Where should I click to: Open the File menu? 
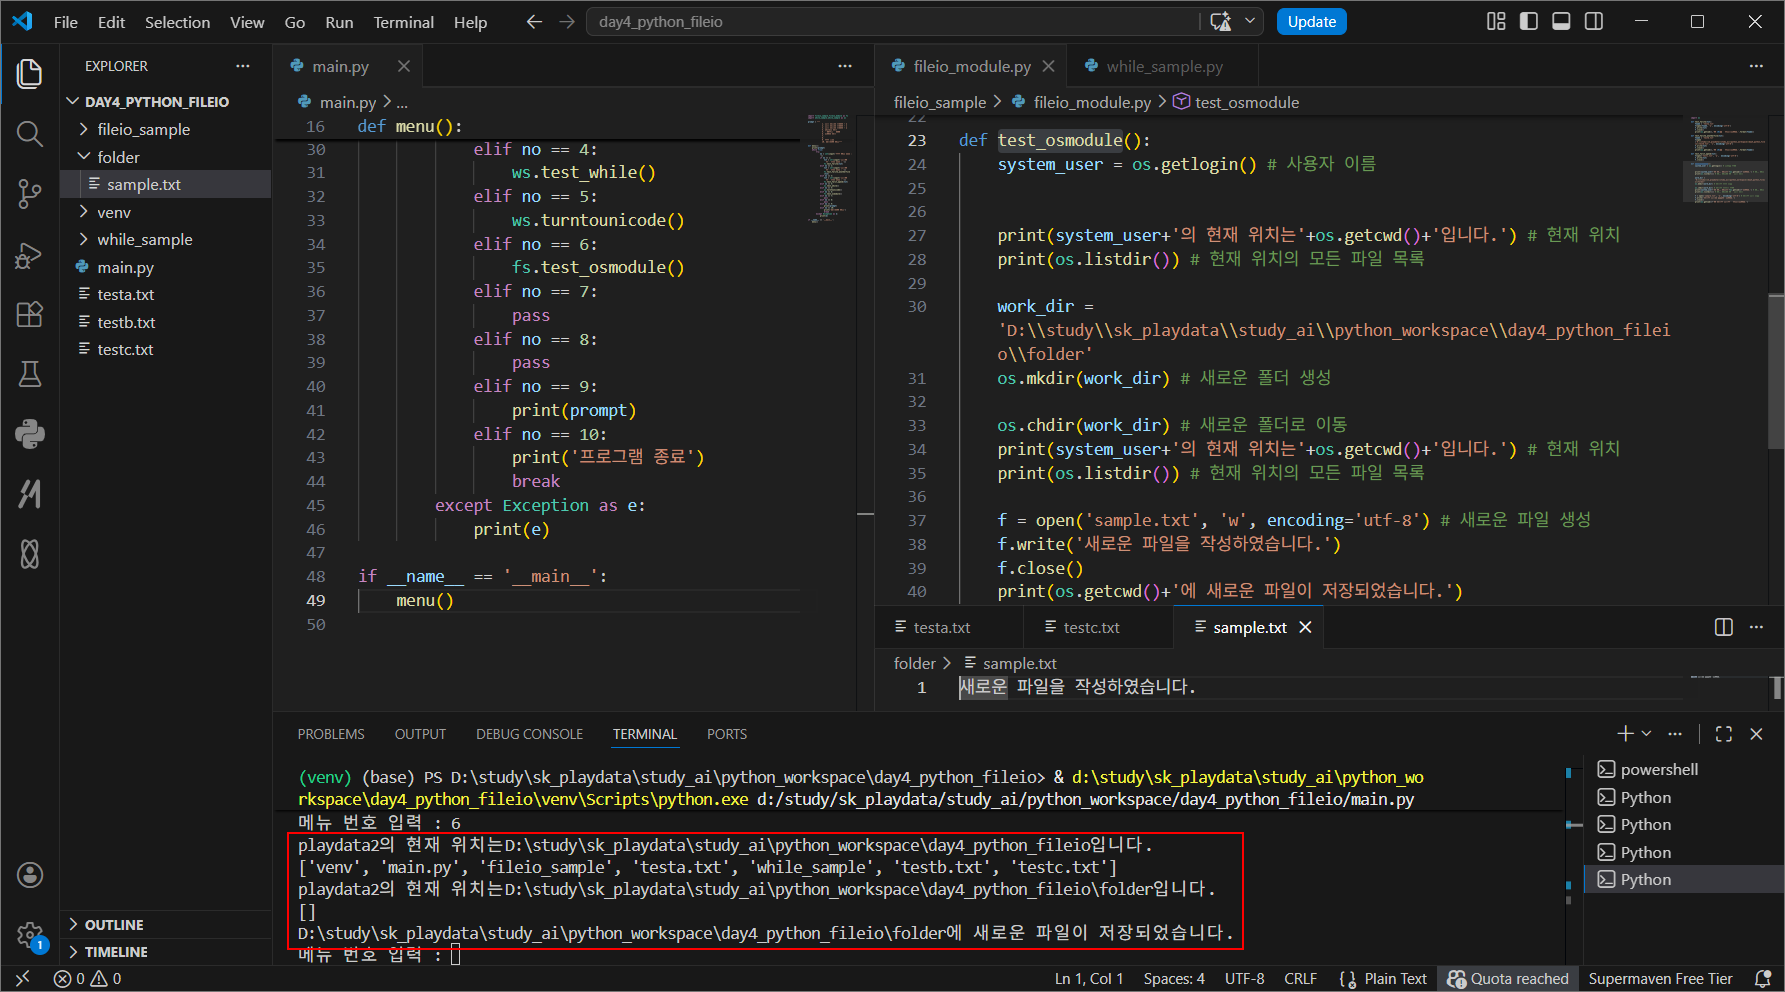[x=66, y=22]
